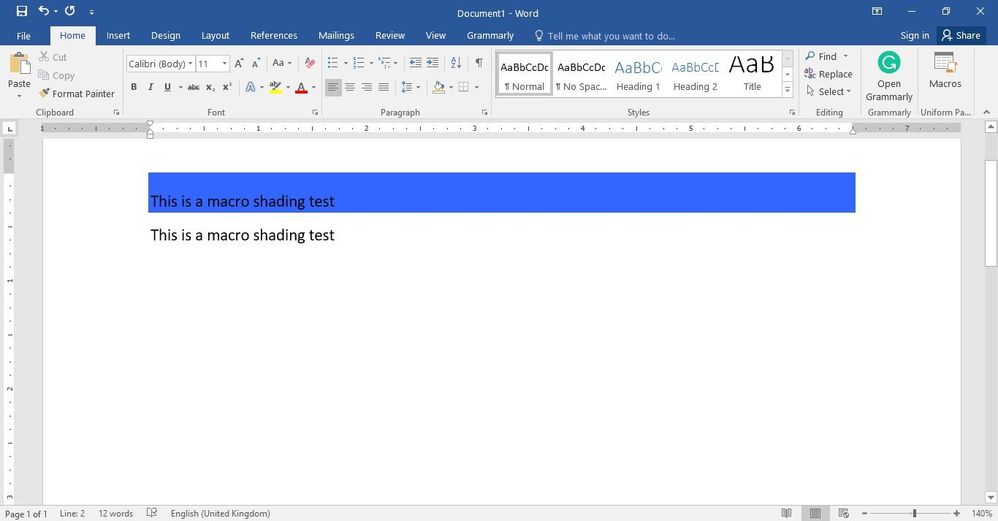Increase paragraph indent
The image size is (998, 521).
coord(433,62)
